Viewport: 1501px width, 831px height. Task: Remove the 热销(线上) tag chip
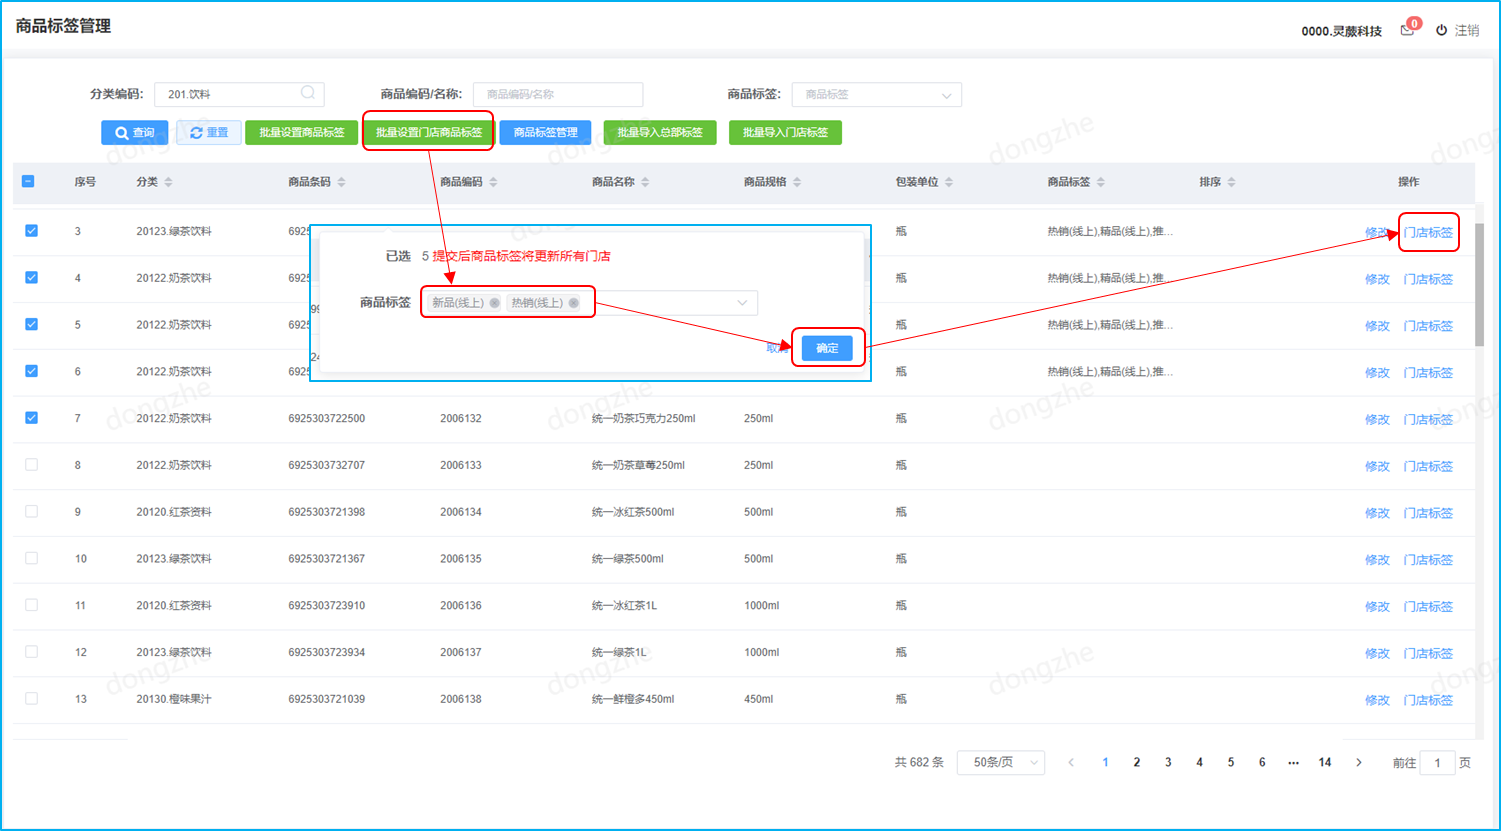(x=574, y=303)
